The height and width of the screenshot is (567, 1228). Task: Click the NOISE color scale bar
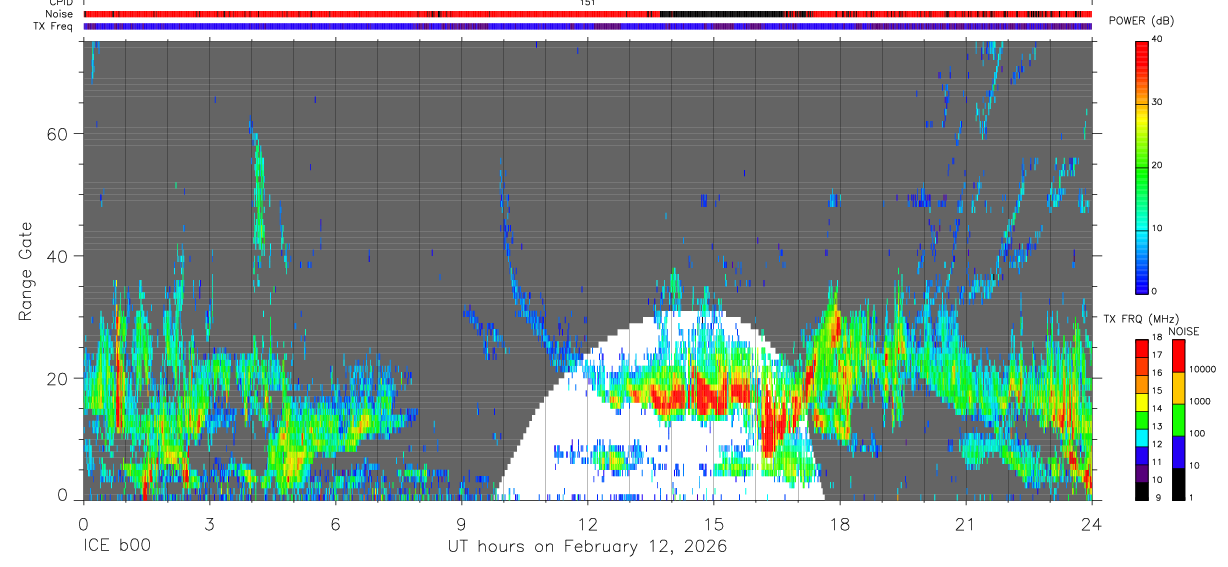pos(1180,420)
